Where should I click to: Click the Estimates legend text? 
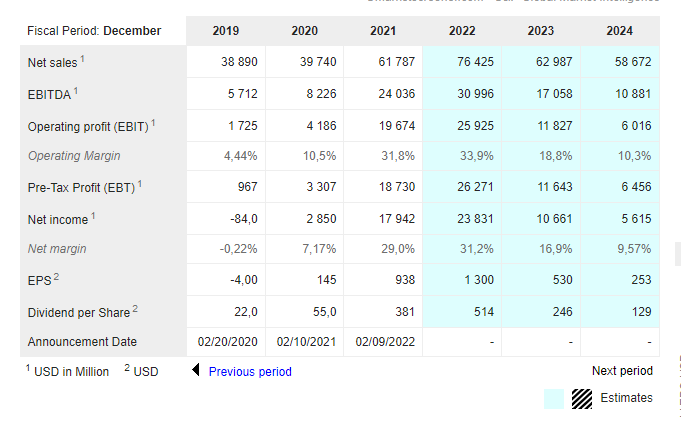coord(626,398)
